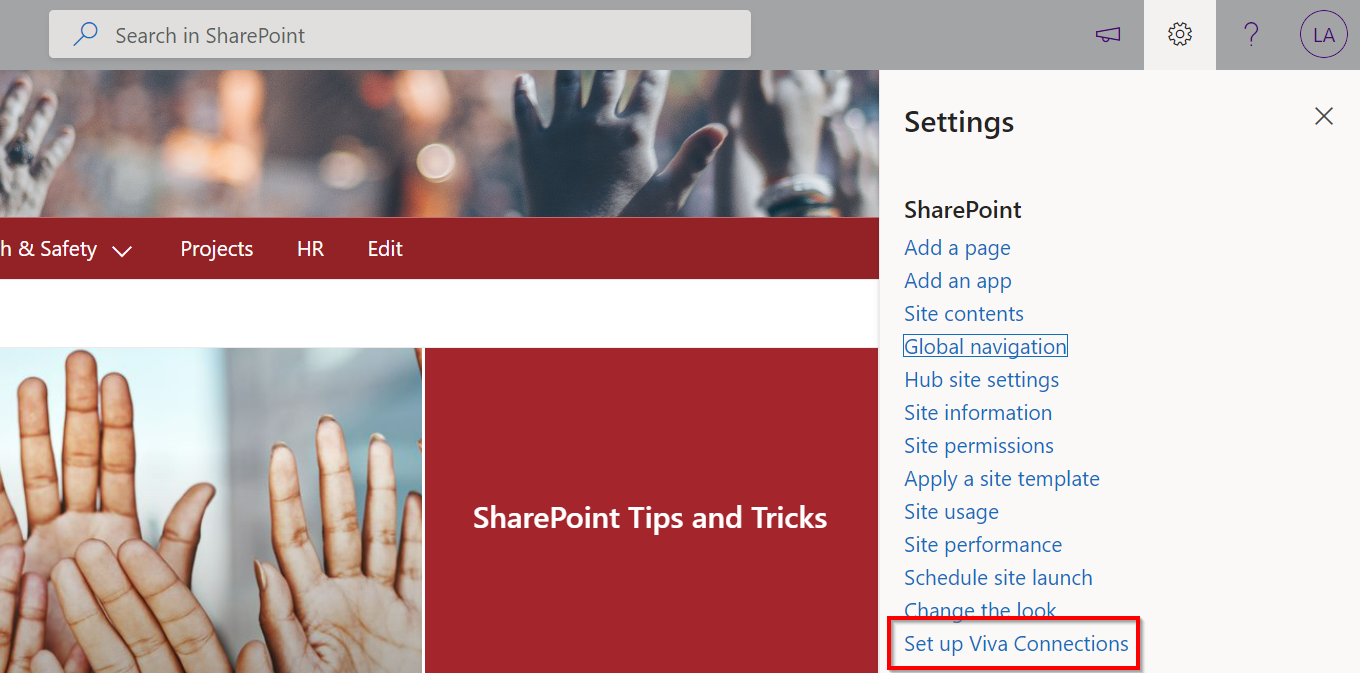
Task: Open Schedule site launch
Action: (x=998, y=578)
